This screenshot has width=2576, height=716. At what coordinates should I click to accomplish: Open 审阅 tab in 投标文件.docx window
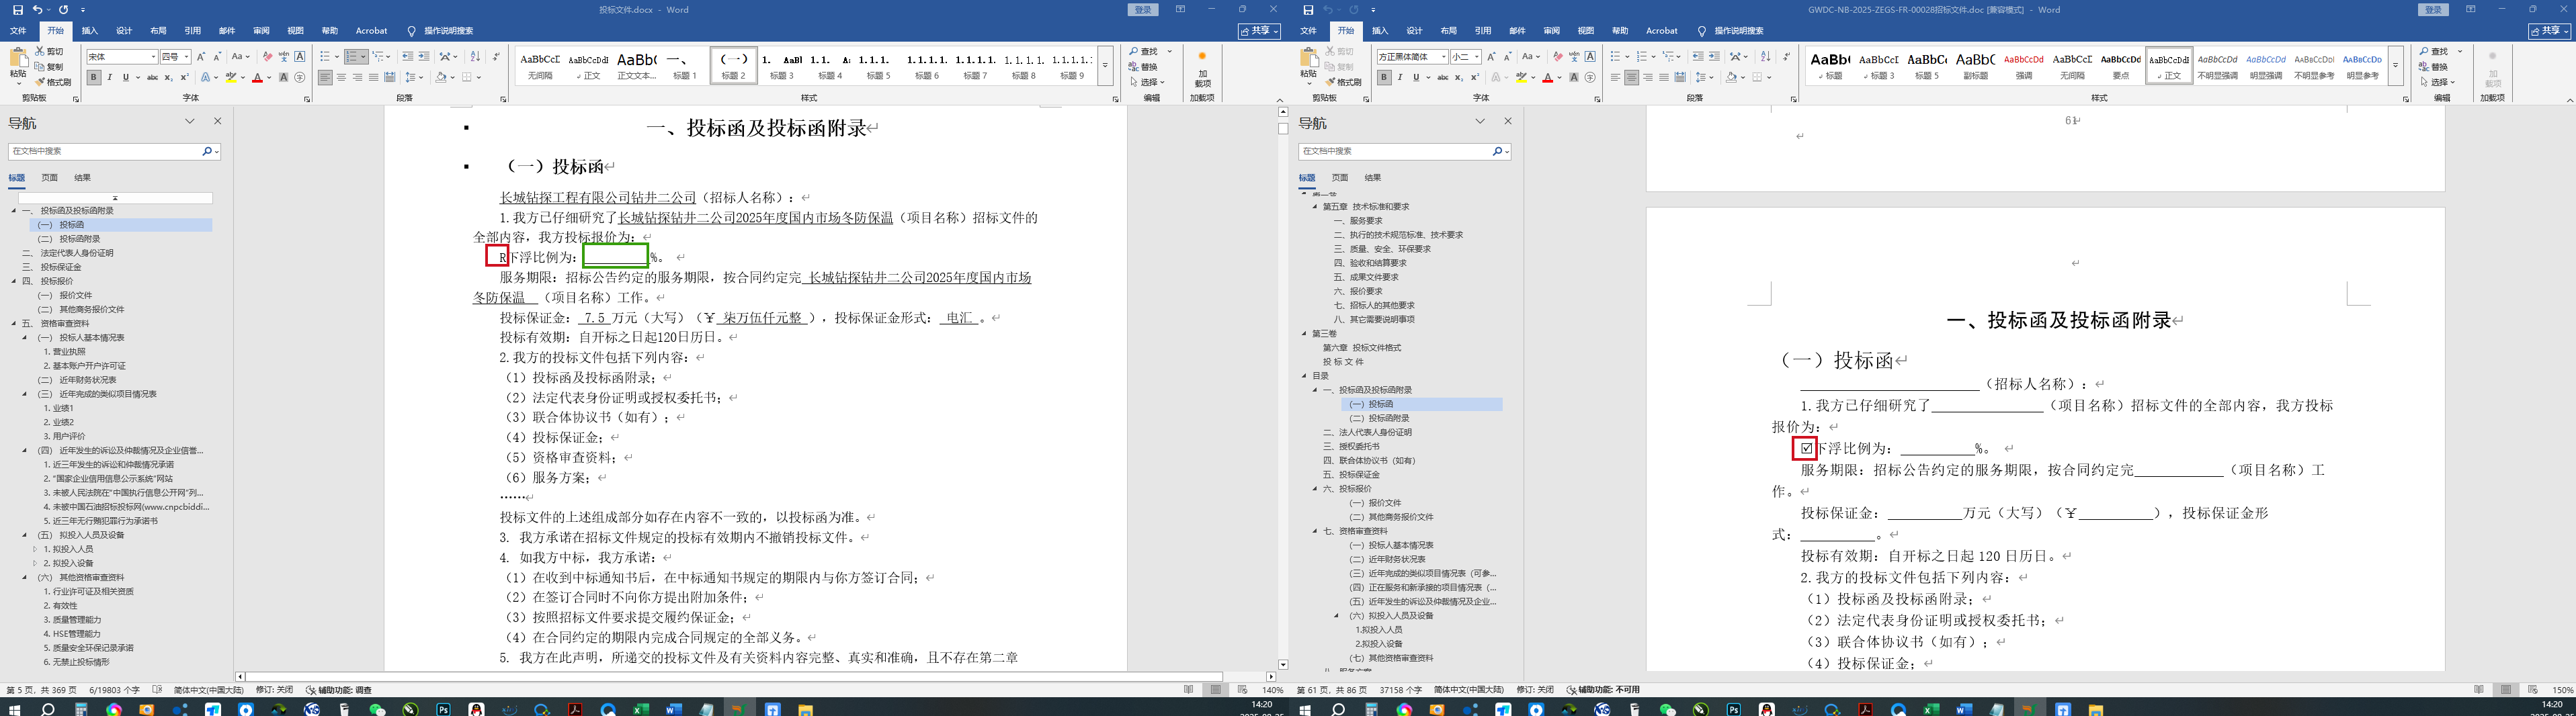[x=261, y=31]
